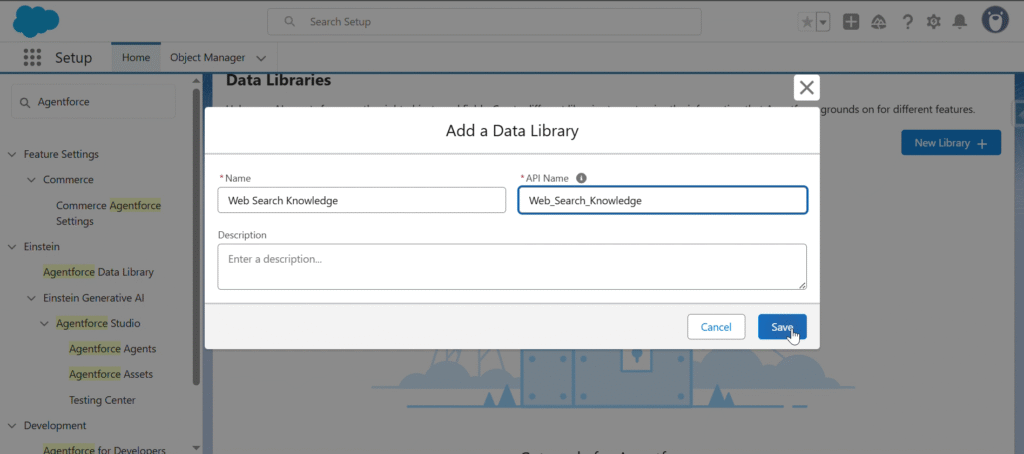Open the Help question mark icon
The width and height of the screenshot is (1024, 454).
(907, 22)
